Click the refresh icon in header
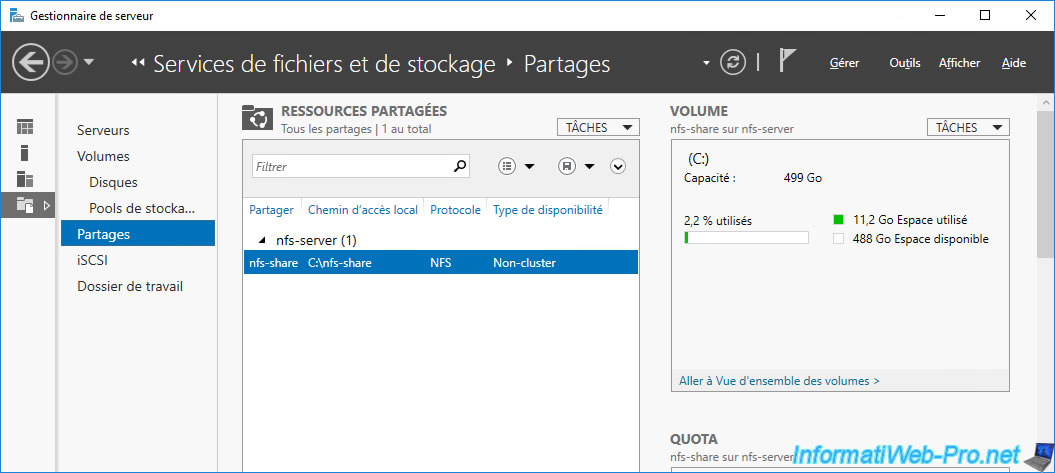1055x473 pixels. click(x=733, y=63)
